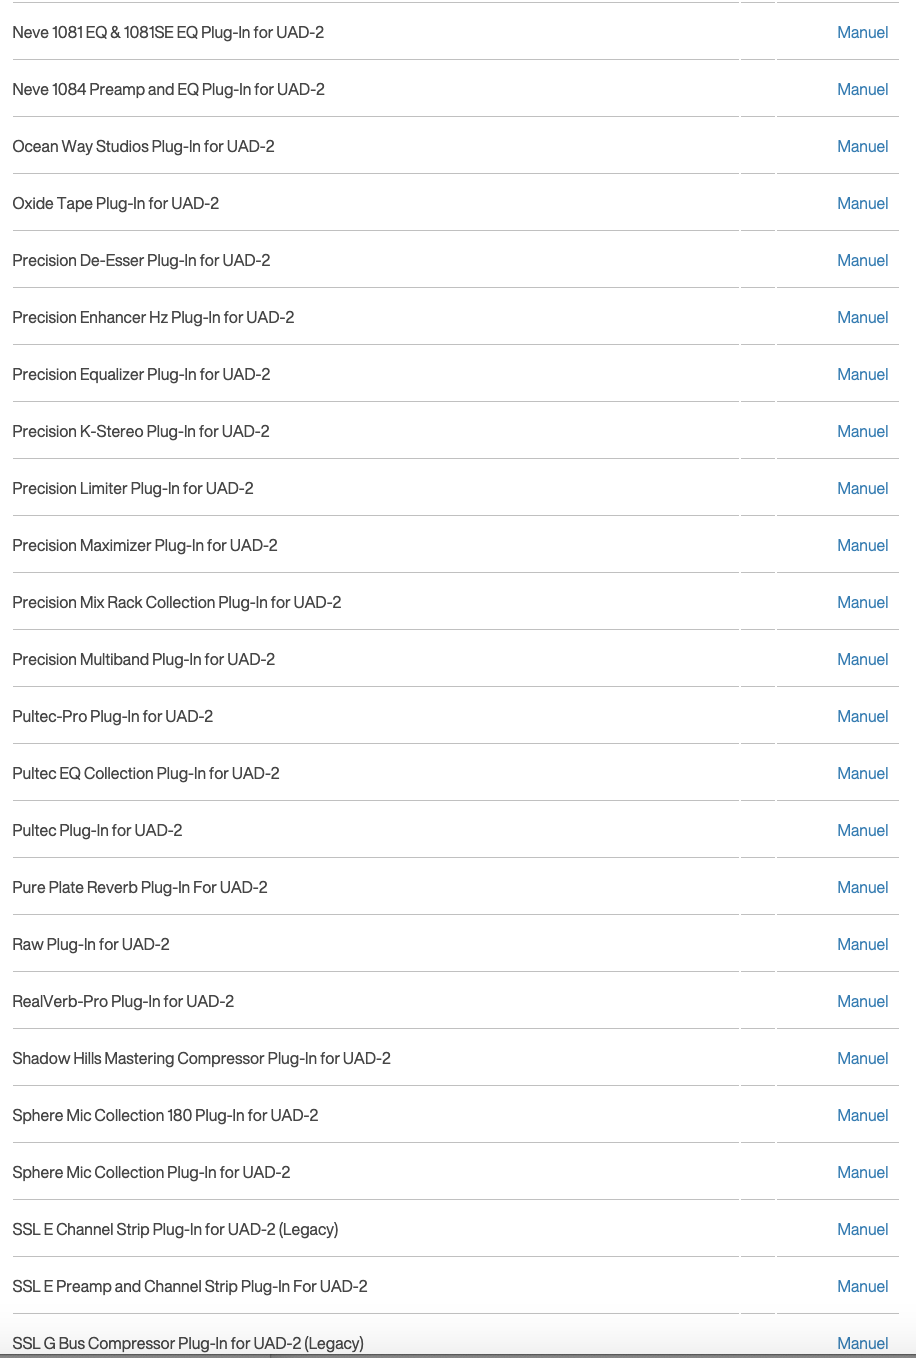This screenshot has height=1358, width=916.
Task: Open Manuel link for Neve 1084 Preamp
Action: click(x=862, y=89)
